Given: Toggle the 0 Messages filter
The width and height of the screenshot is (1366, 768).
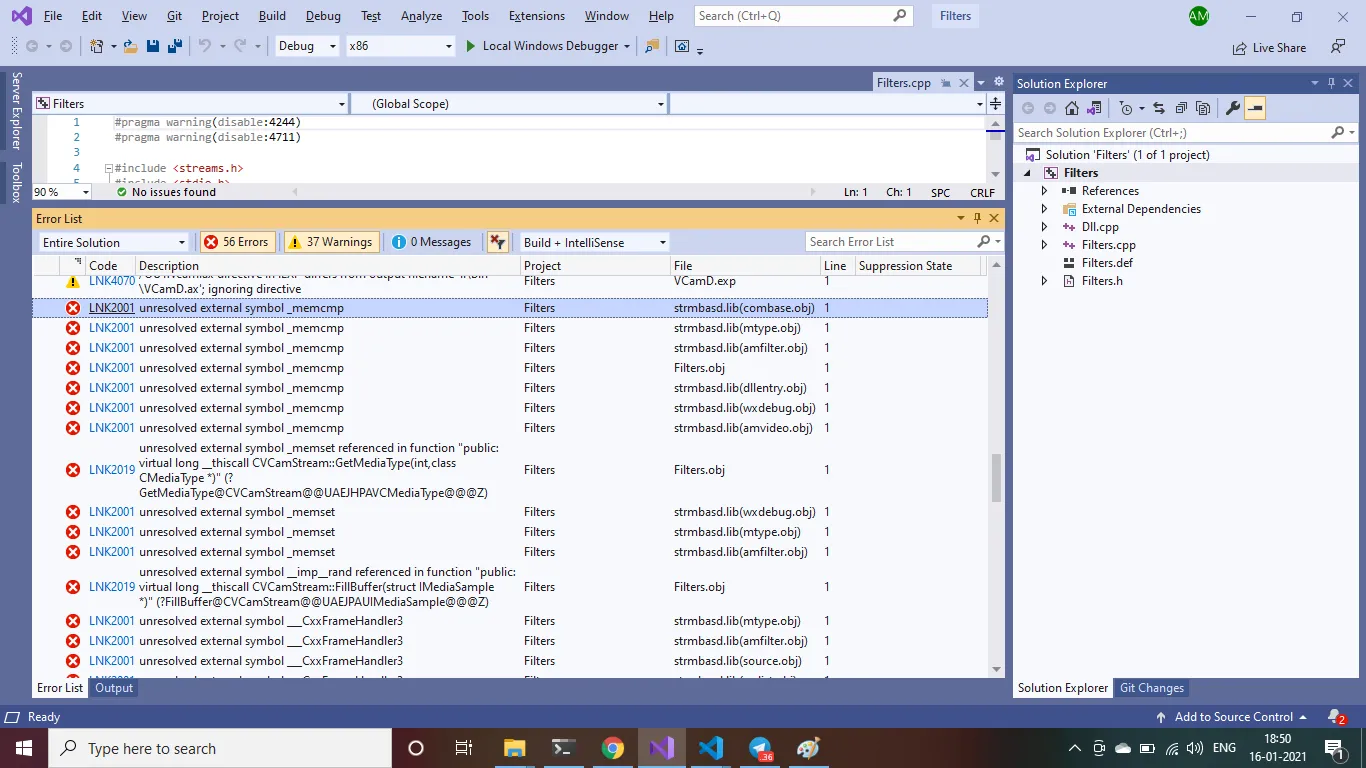Looking at the screenshot, I should [x=432, y=242].
